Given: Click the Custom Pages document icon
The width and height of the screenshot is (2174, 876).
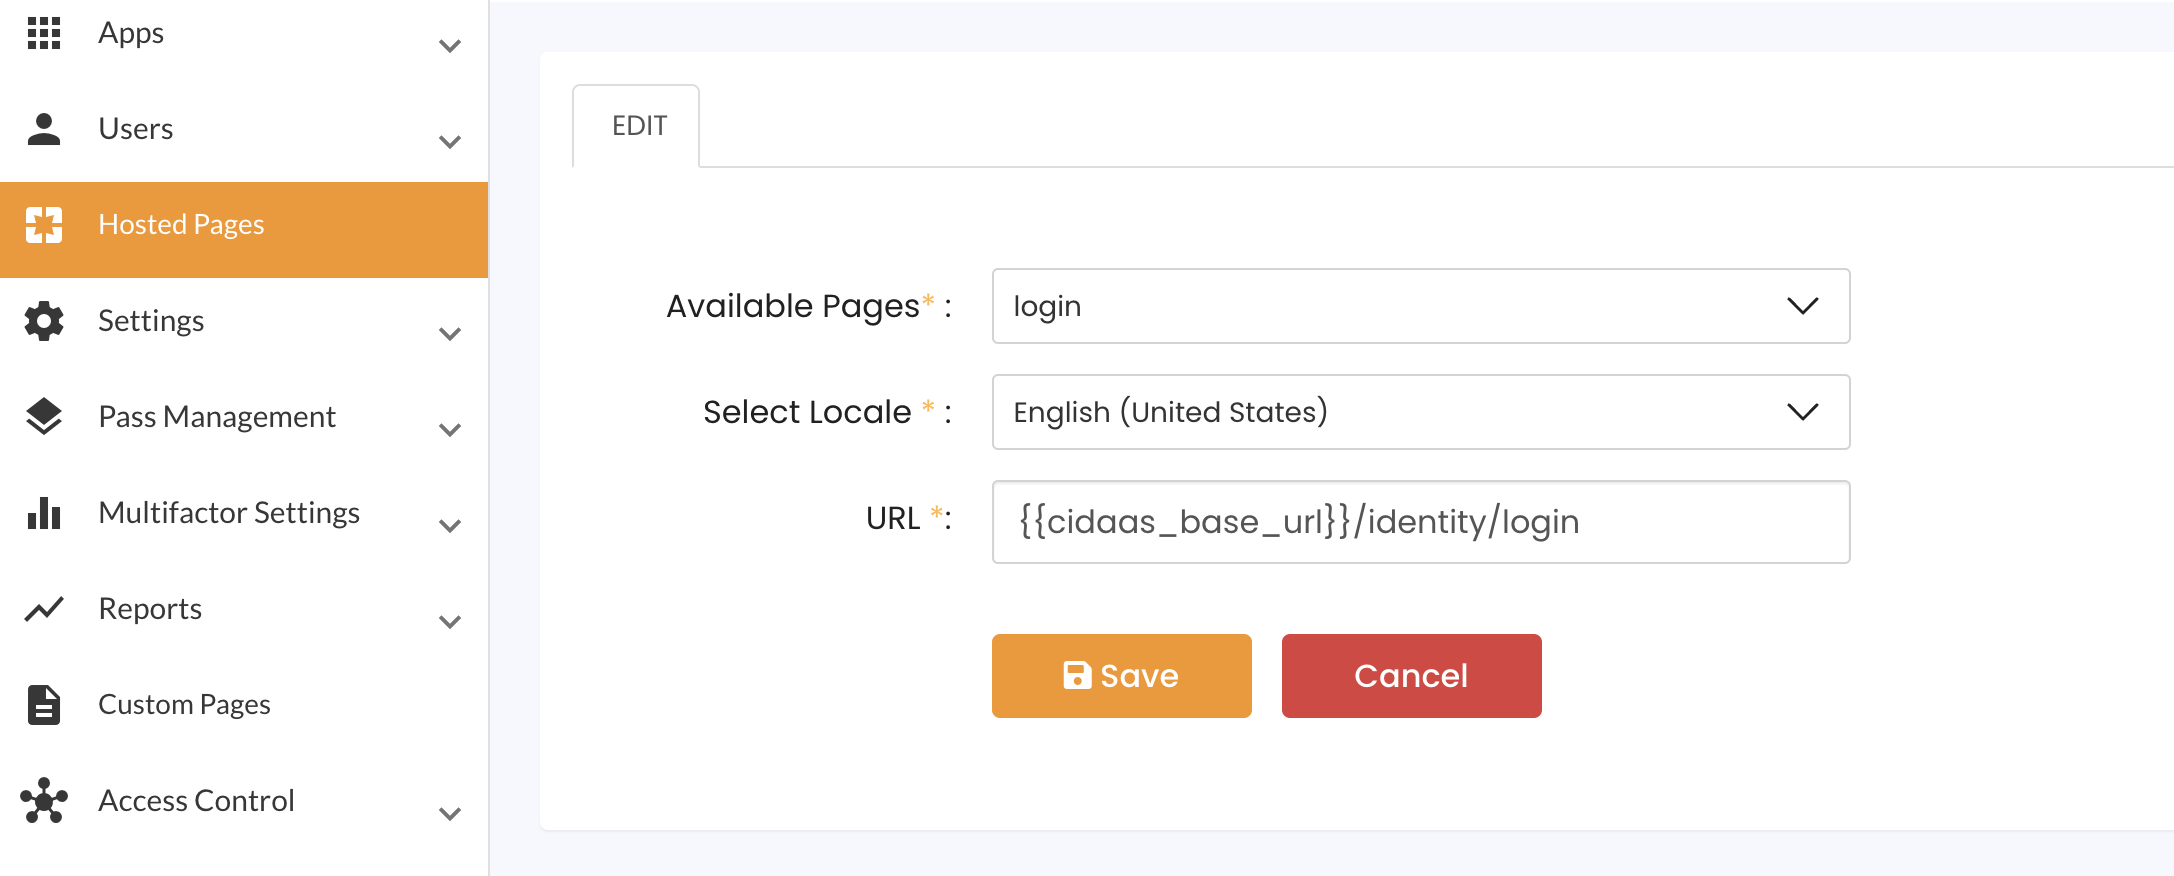Looking at the screenshot, I should [x=44, y=705].
